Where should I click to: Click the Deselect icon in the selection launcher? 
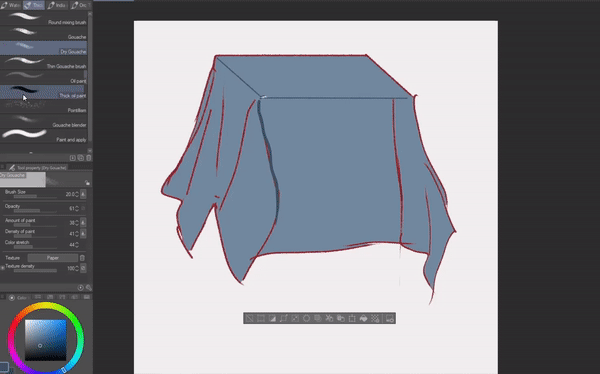click(249, 318)
